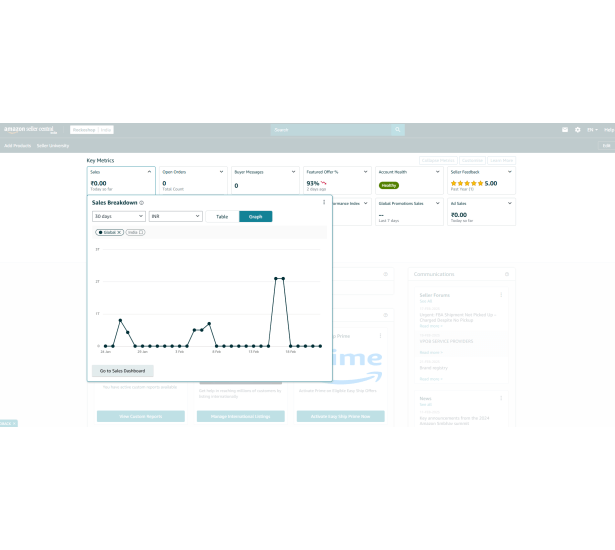Click Go to Sales Dashboard button
This screenshot has height=550, width=615.
tap(124, 371)
